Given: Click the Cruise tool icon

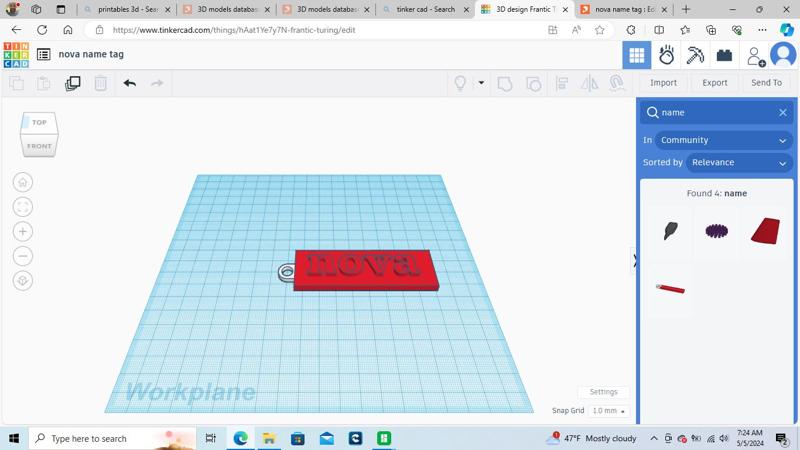Looking at the screenshot, I should click(x=617, y=83).
